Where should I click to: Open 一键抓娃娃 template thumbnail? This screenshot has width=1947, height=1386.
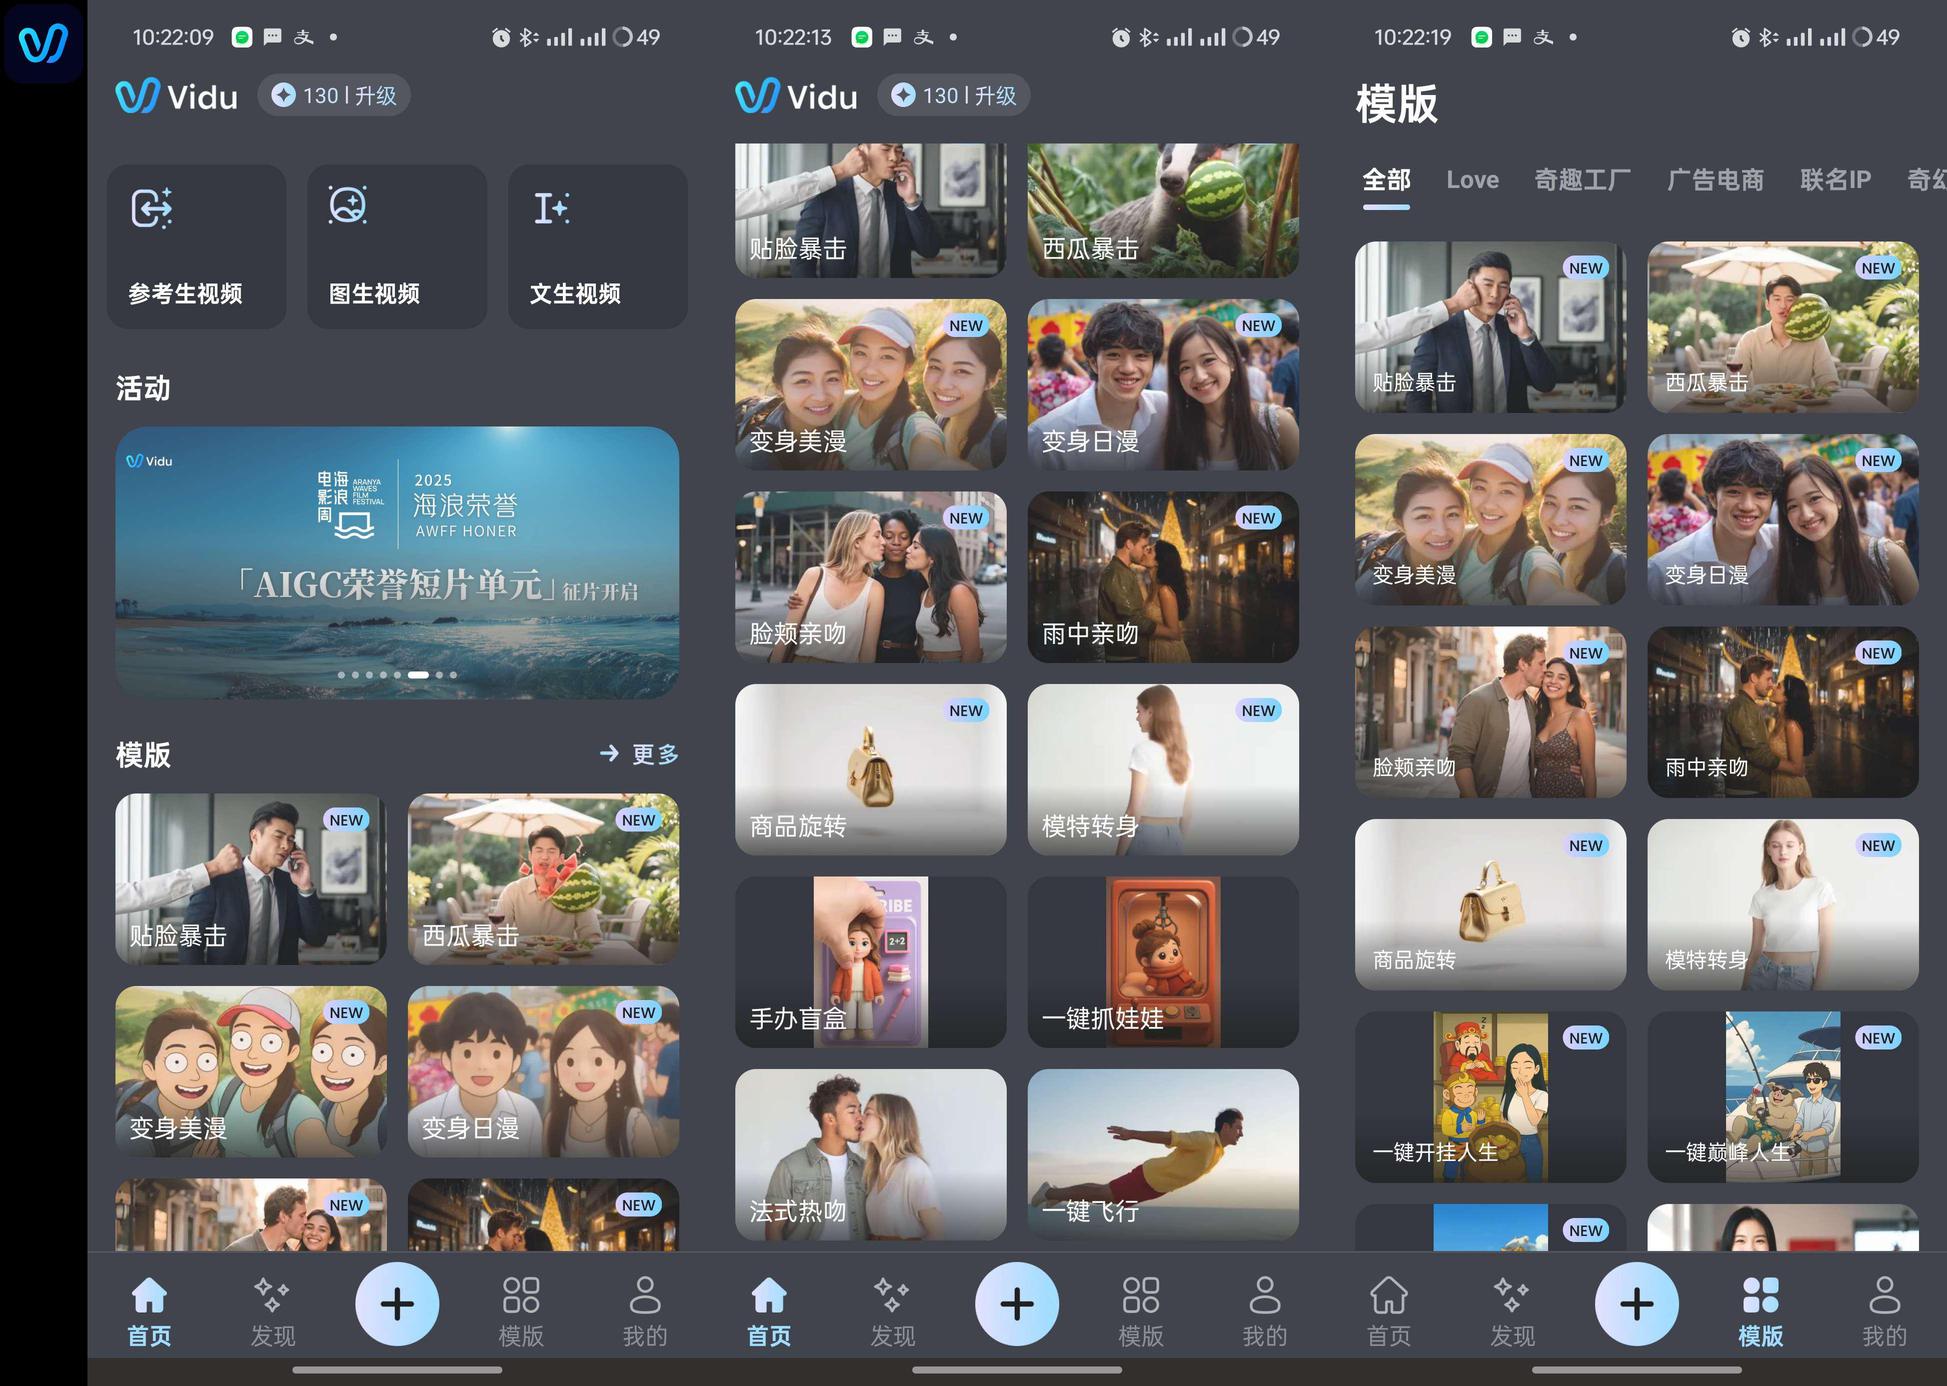coord(1162,962)
